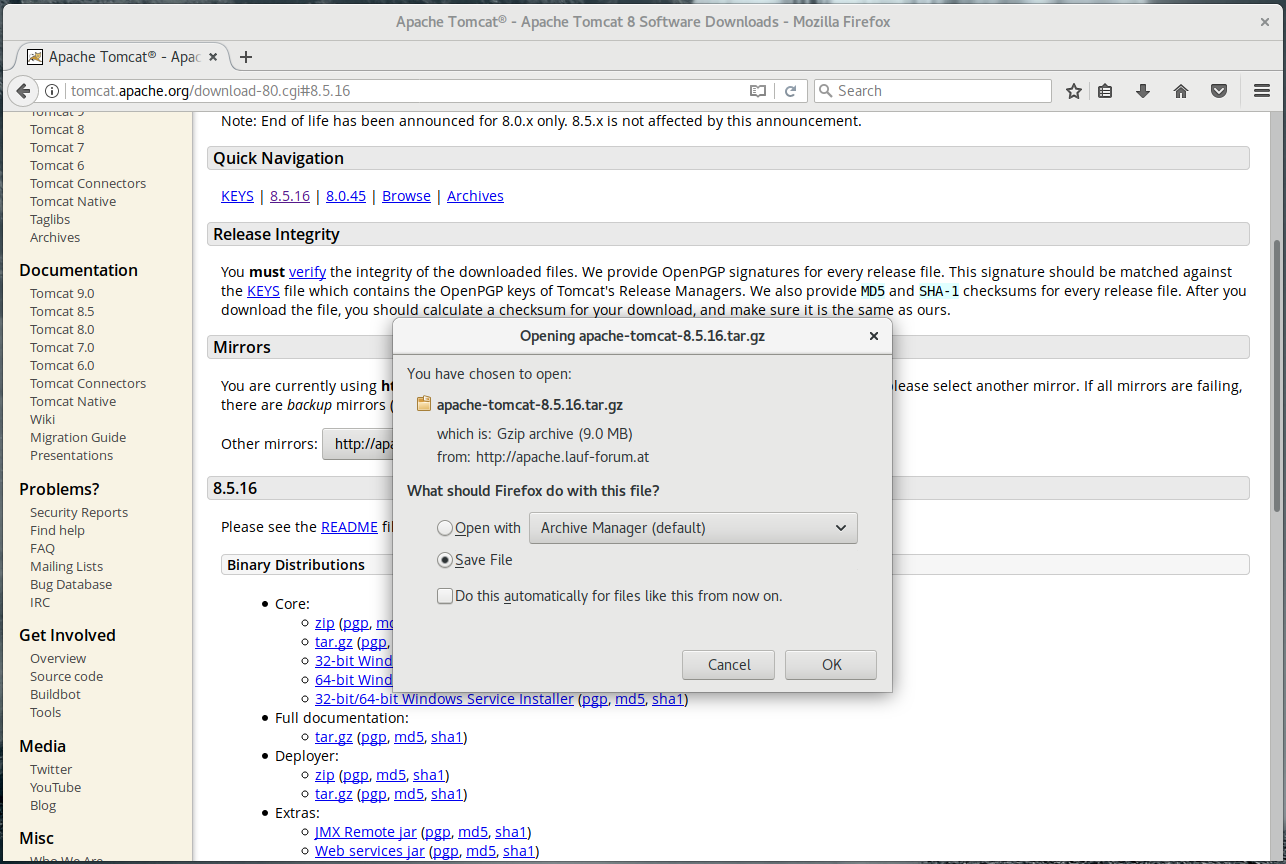
Task: Click the archive file icon in dialog
Action: (x=424, y=405)
